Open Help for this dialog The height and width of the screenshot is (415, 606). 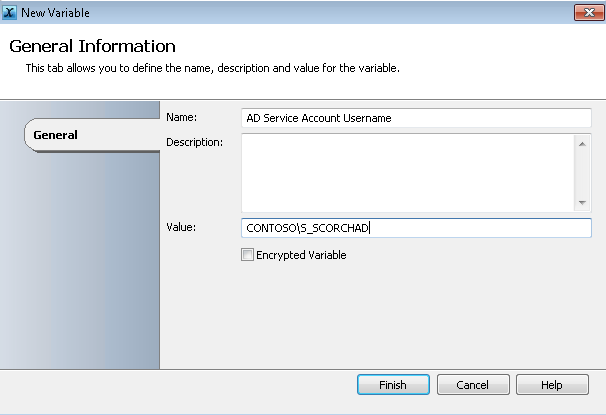click(552, 385)
